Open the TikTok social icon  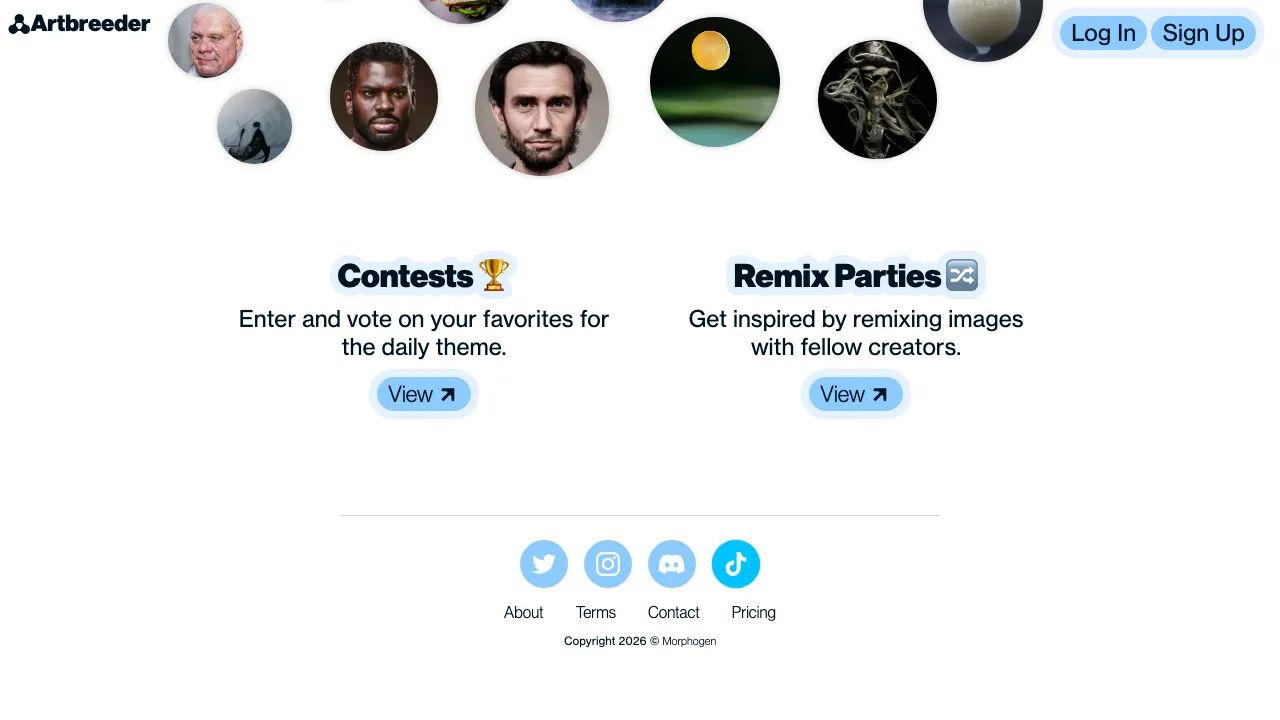click(736, 564)
